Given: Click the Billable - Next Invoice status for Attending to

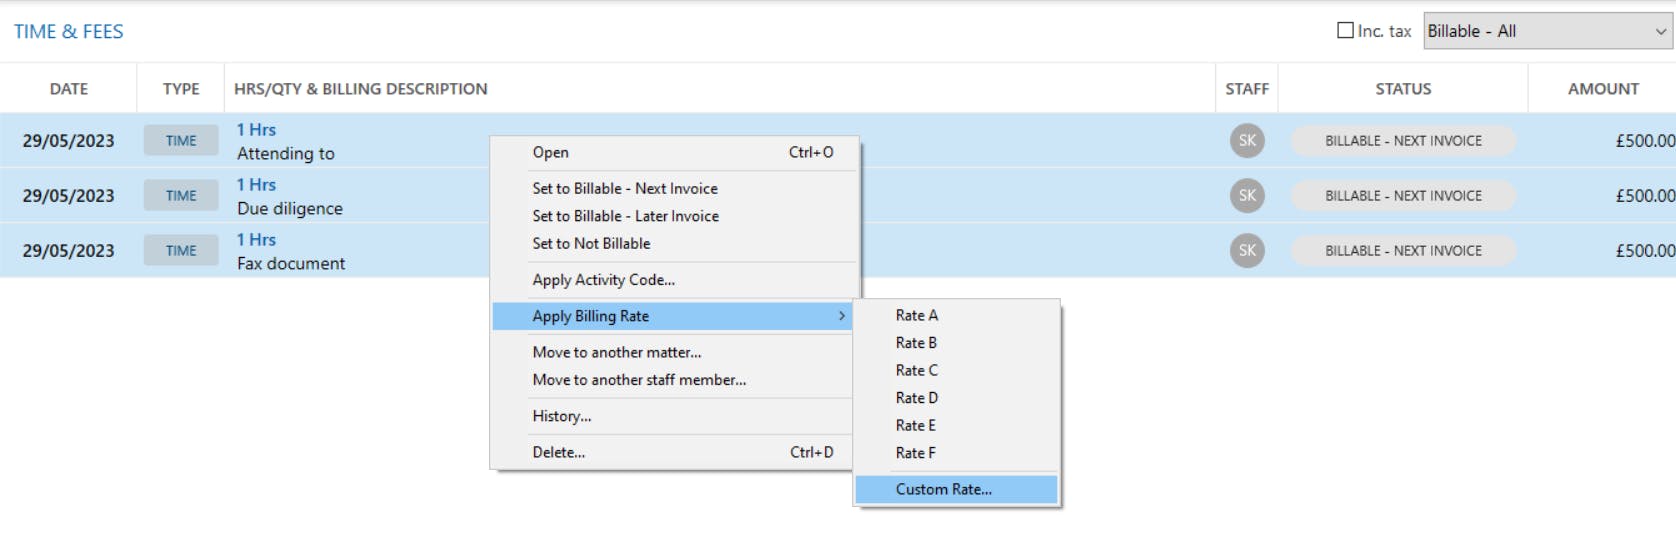Looking at the screenshot, I should (x=1403, y=141).
